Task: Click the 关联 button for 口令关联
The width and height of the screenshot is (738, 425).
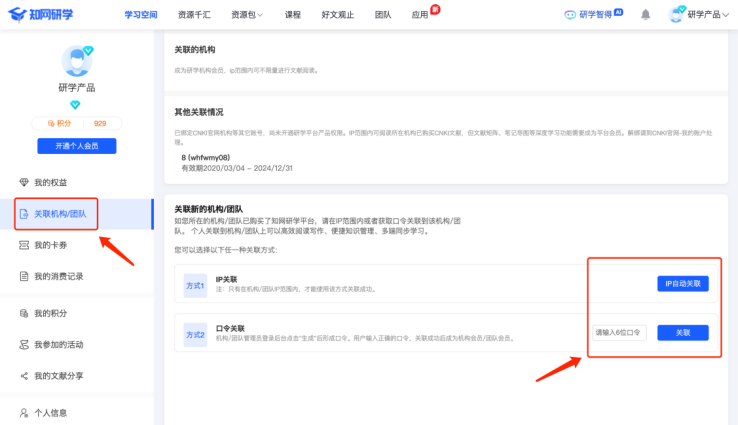Action: pos(682,333)
